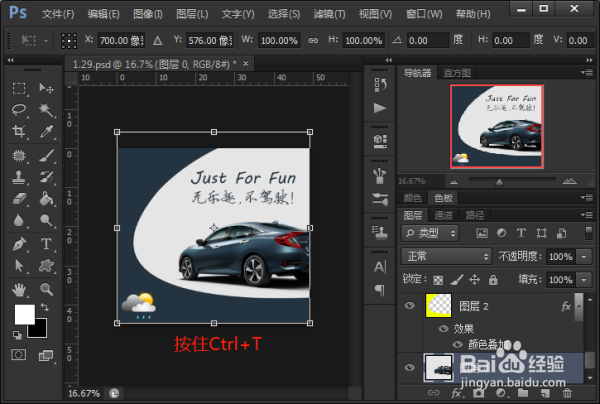
Task: Toggle maintain aspect ratio link
Action: click(x=313, y=40)
